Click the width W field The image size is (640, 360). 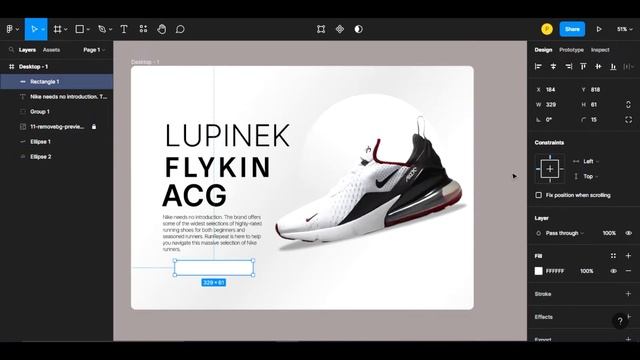[x=554, y=105]
